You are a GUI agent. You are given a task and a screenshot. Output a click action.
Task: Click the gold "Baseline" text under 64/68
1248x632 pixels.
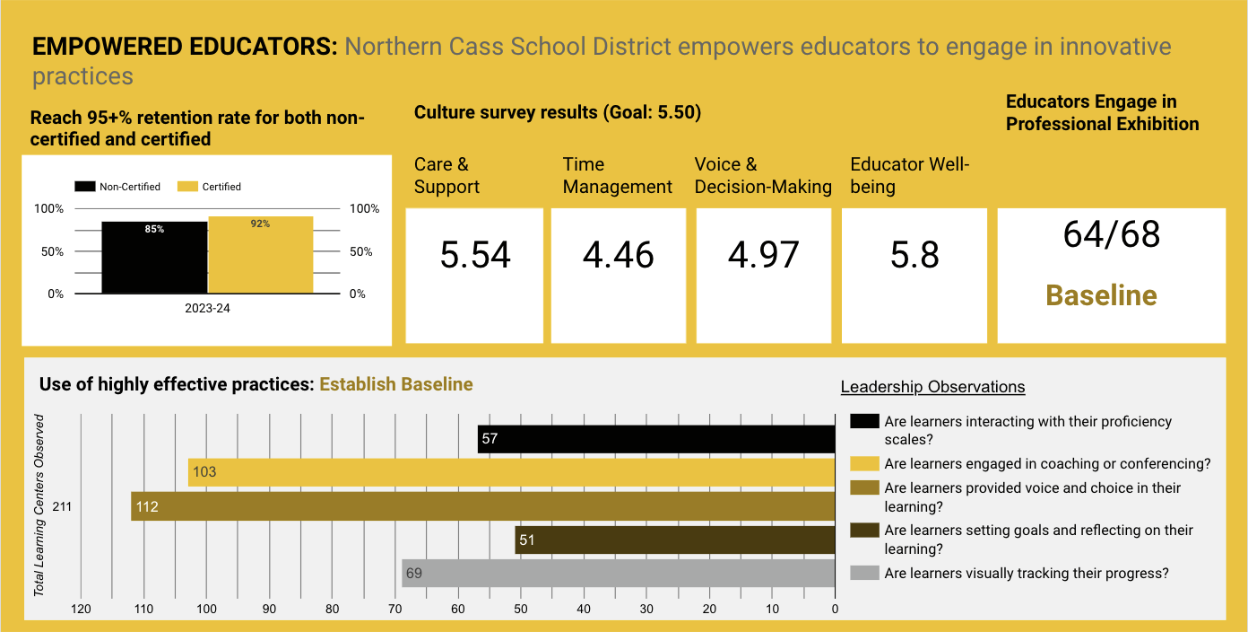1101,295
